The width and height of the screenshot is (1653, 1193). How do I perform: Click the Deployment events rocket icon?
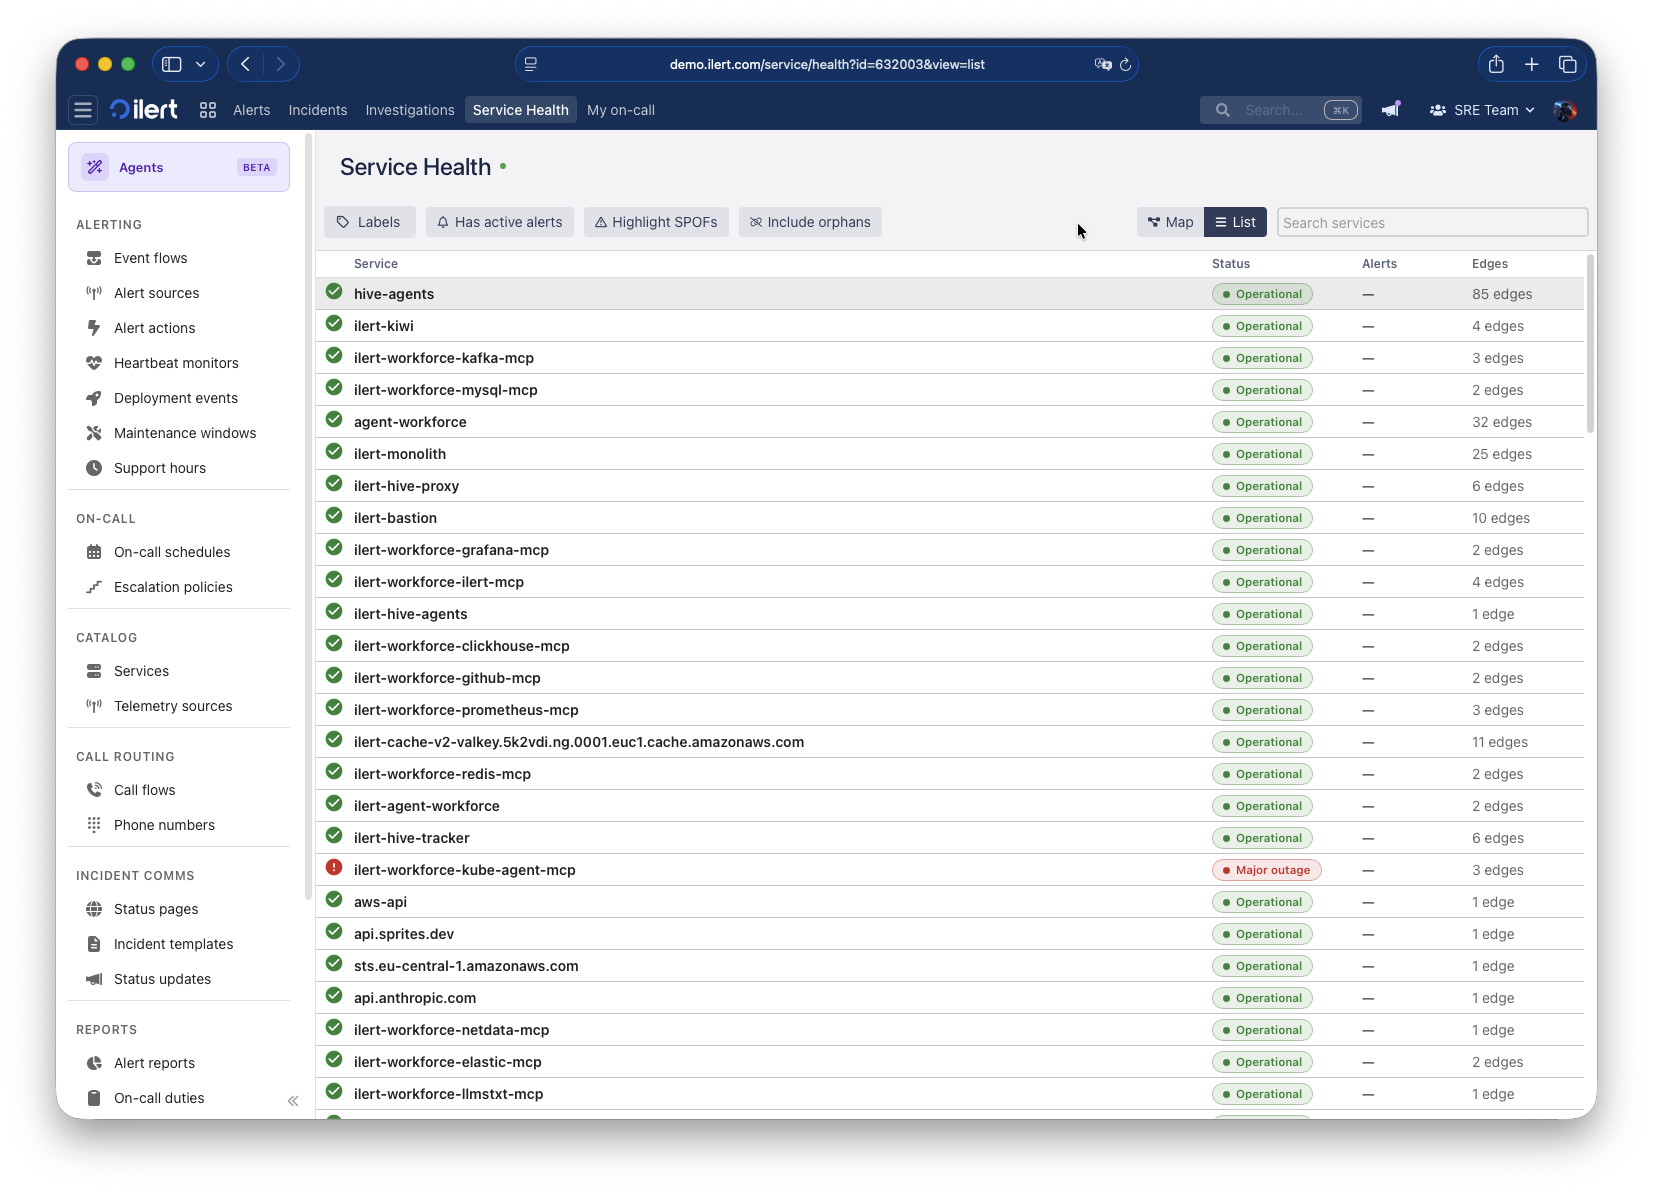pyautogui.click(x=94, y=398)
